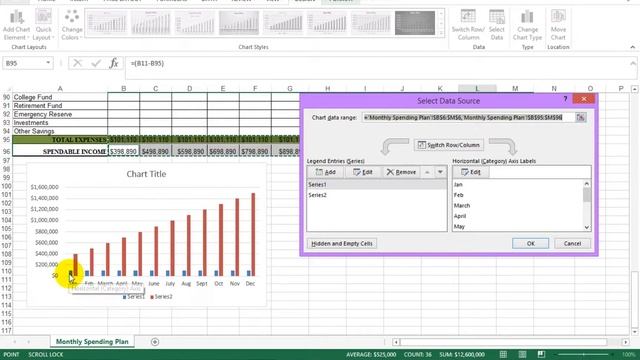Open the Monthly Spending Plan sheet tab

pos(92,342)
